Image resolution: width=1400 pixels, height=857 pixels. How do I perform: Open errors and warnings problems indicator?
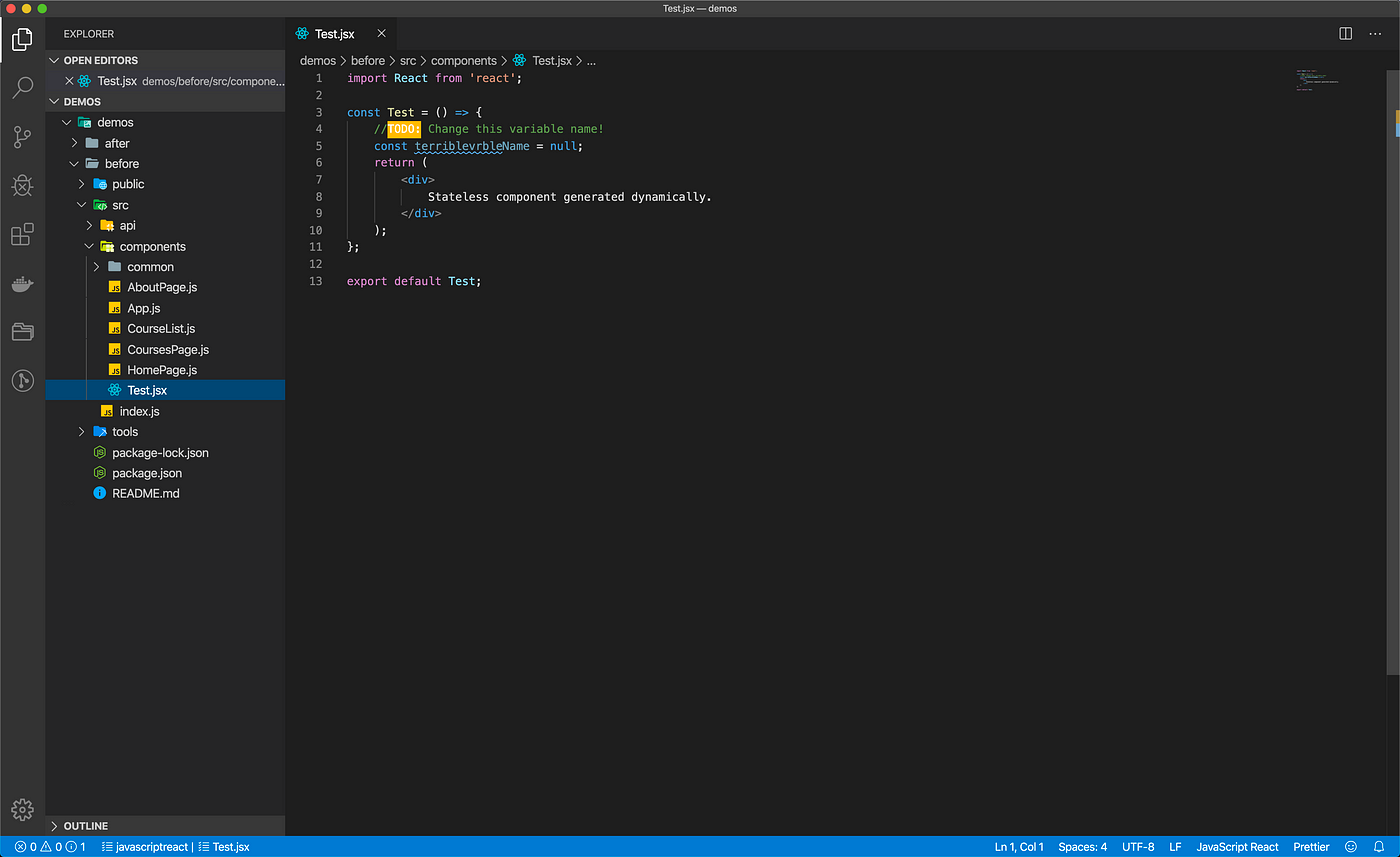[x=50, y=847]
